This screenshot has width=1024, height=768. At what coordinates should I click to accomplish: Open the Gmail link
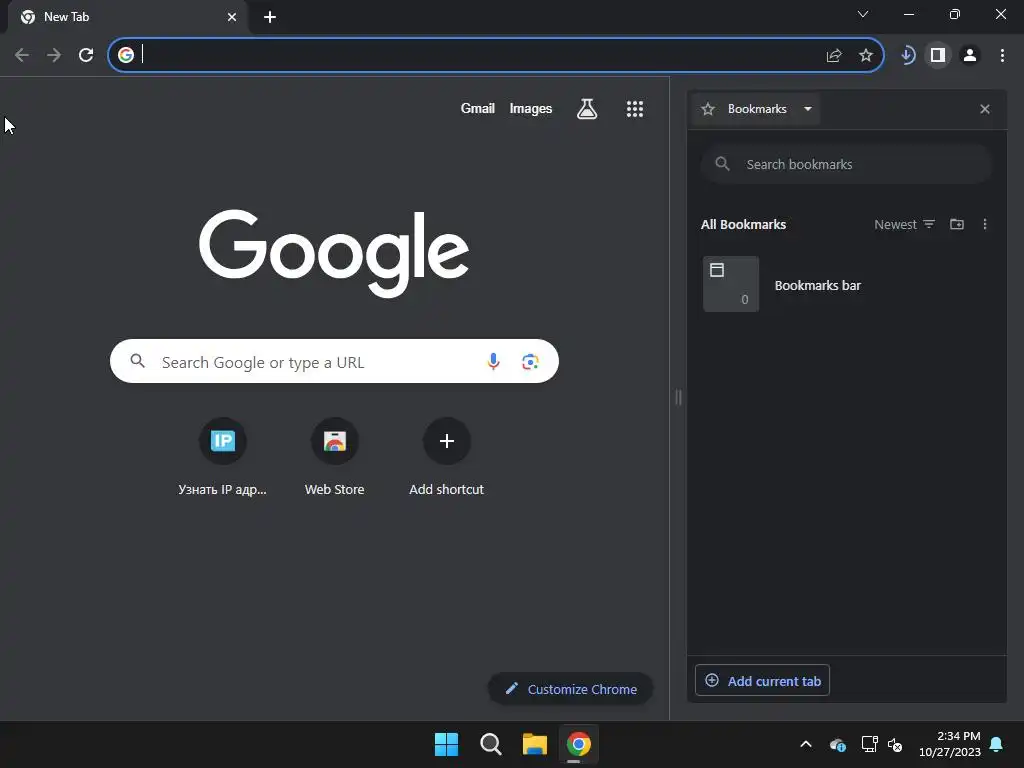[x=477, y=108]
